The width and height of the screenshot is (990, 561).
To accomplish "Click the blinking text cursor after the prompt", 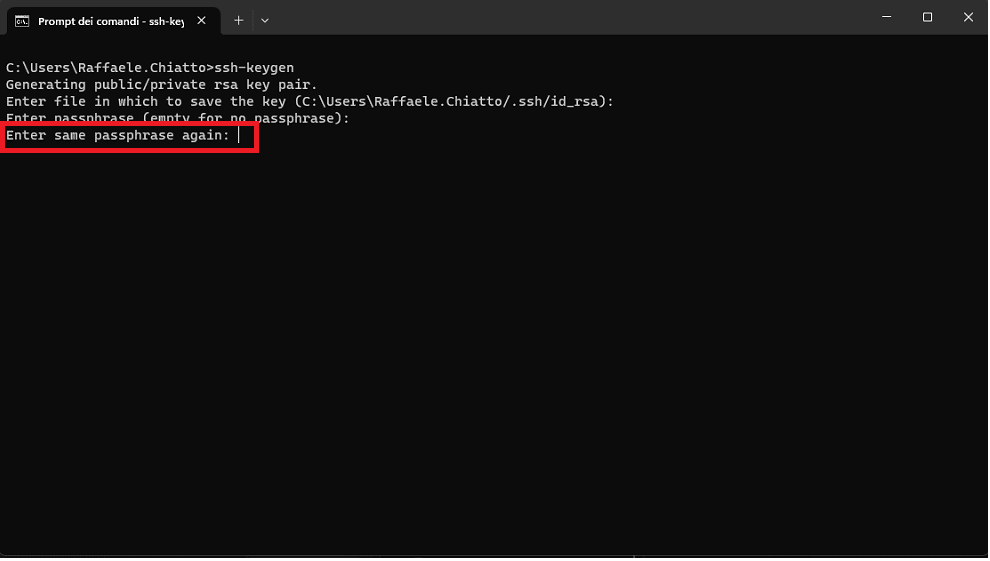I will coord(239,135).
